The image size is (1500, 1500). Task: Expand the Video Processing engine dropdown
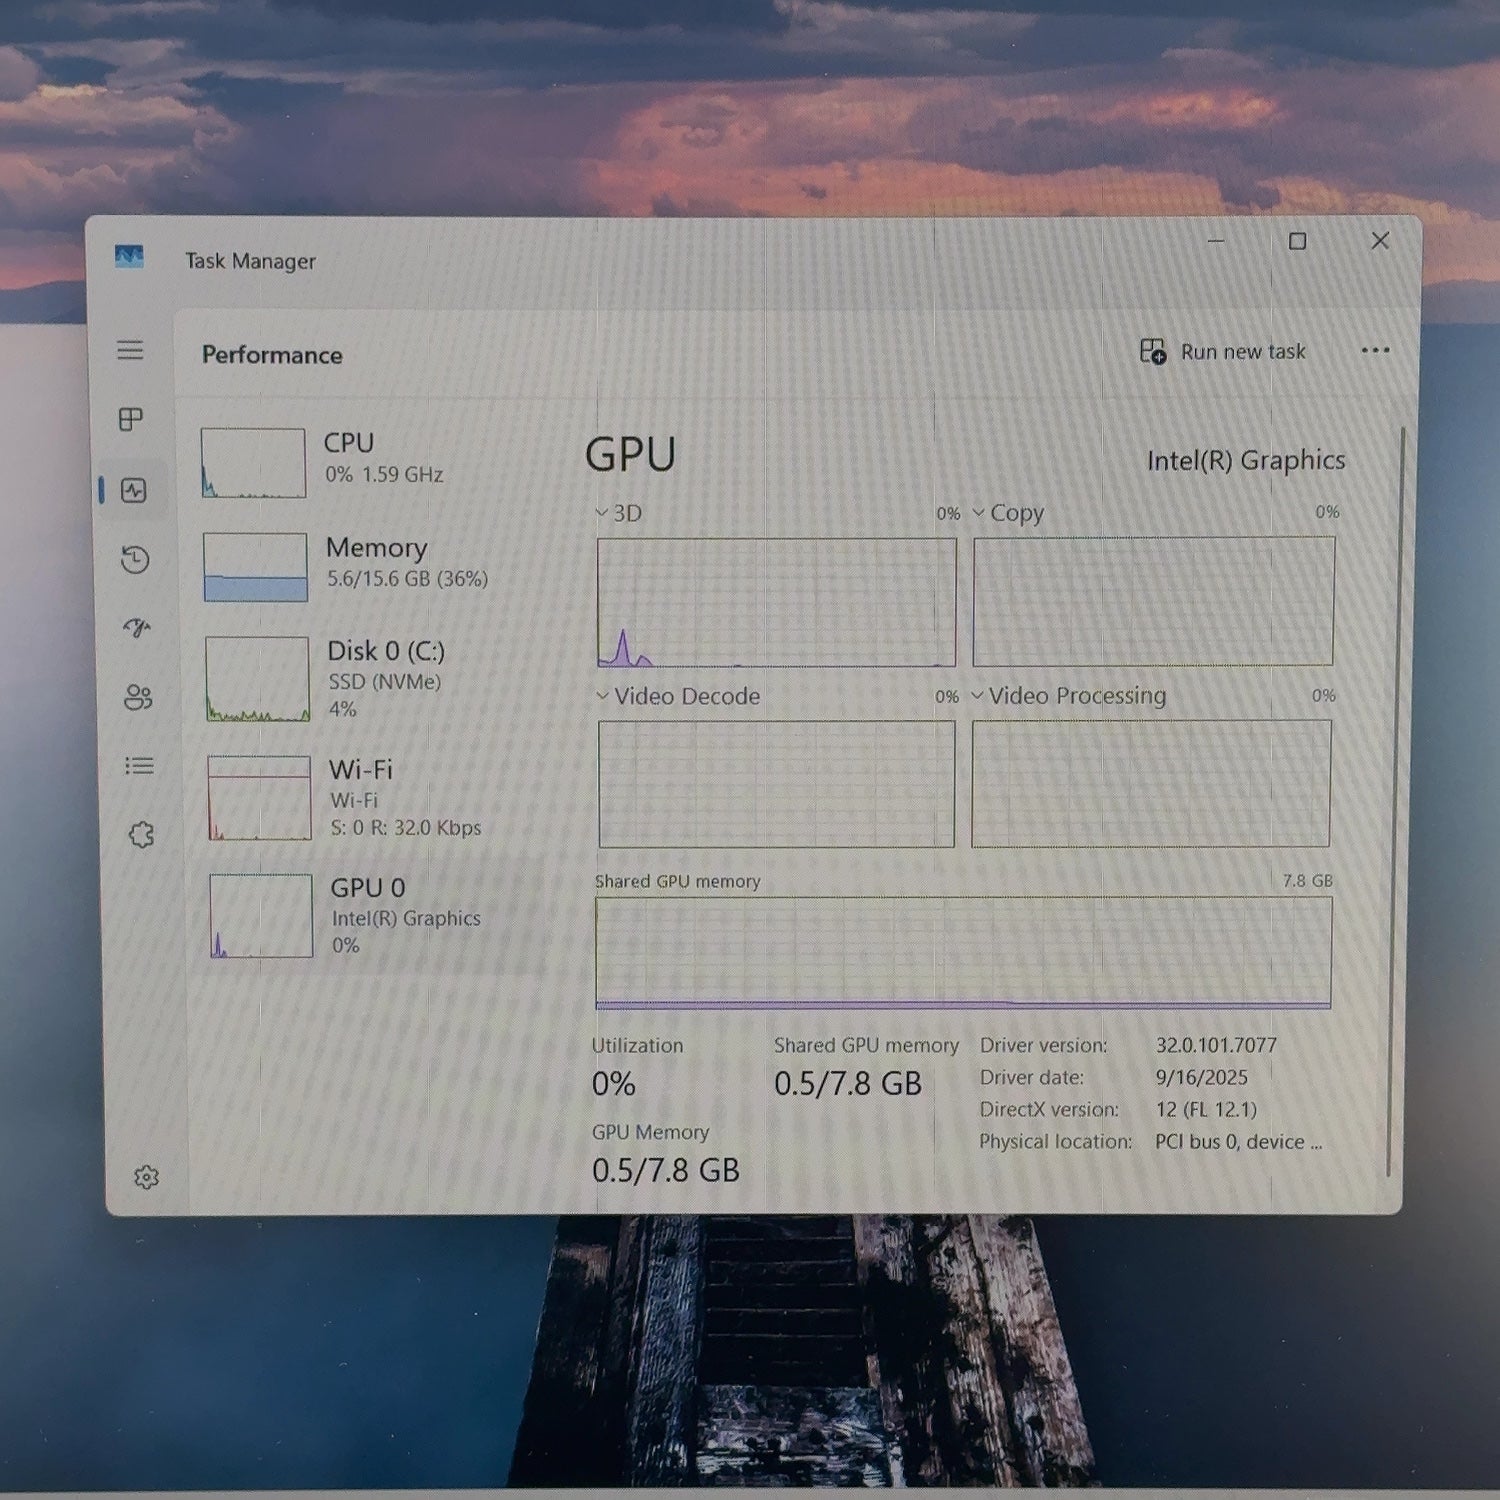point(1069,695)
